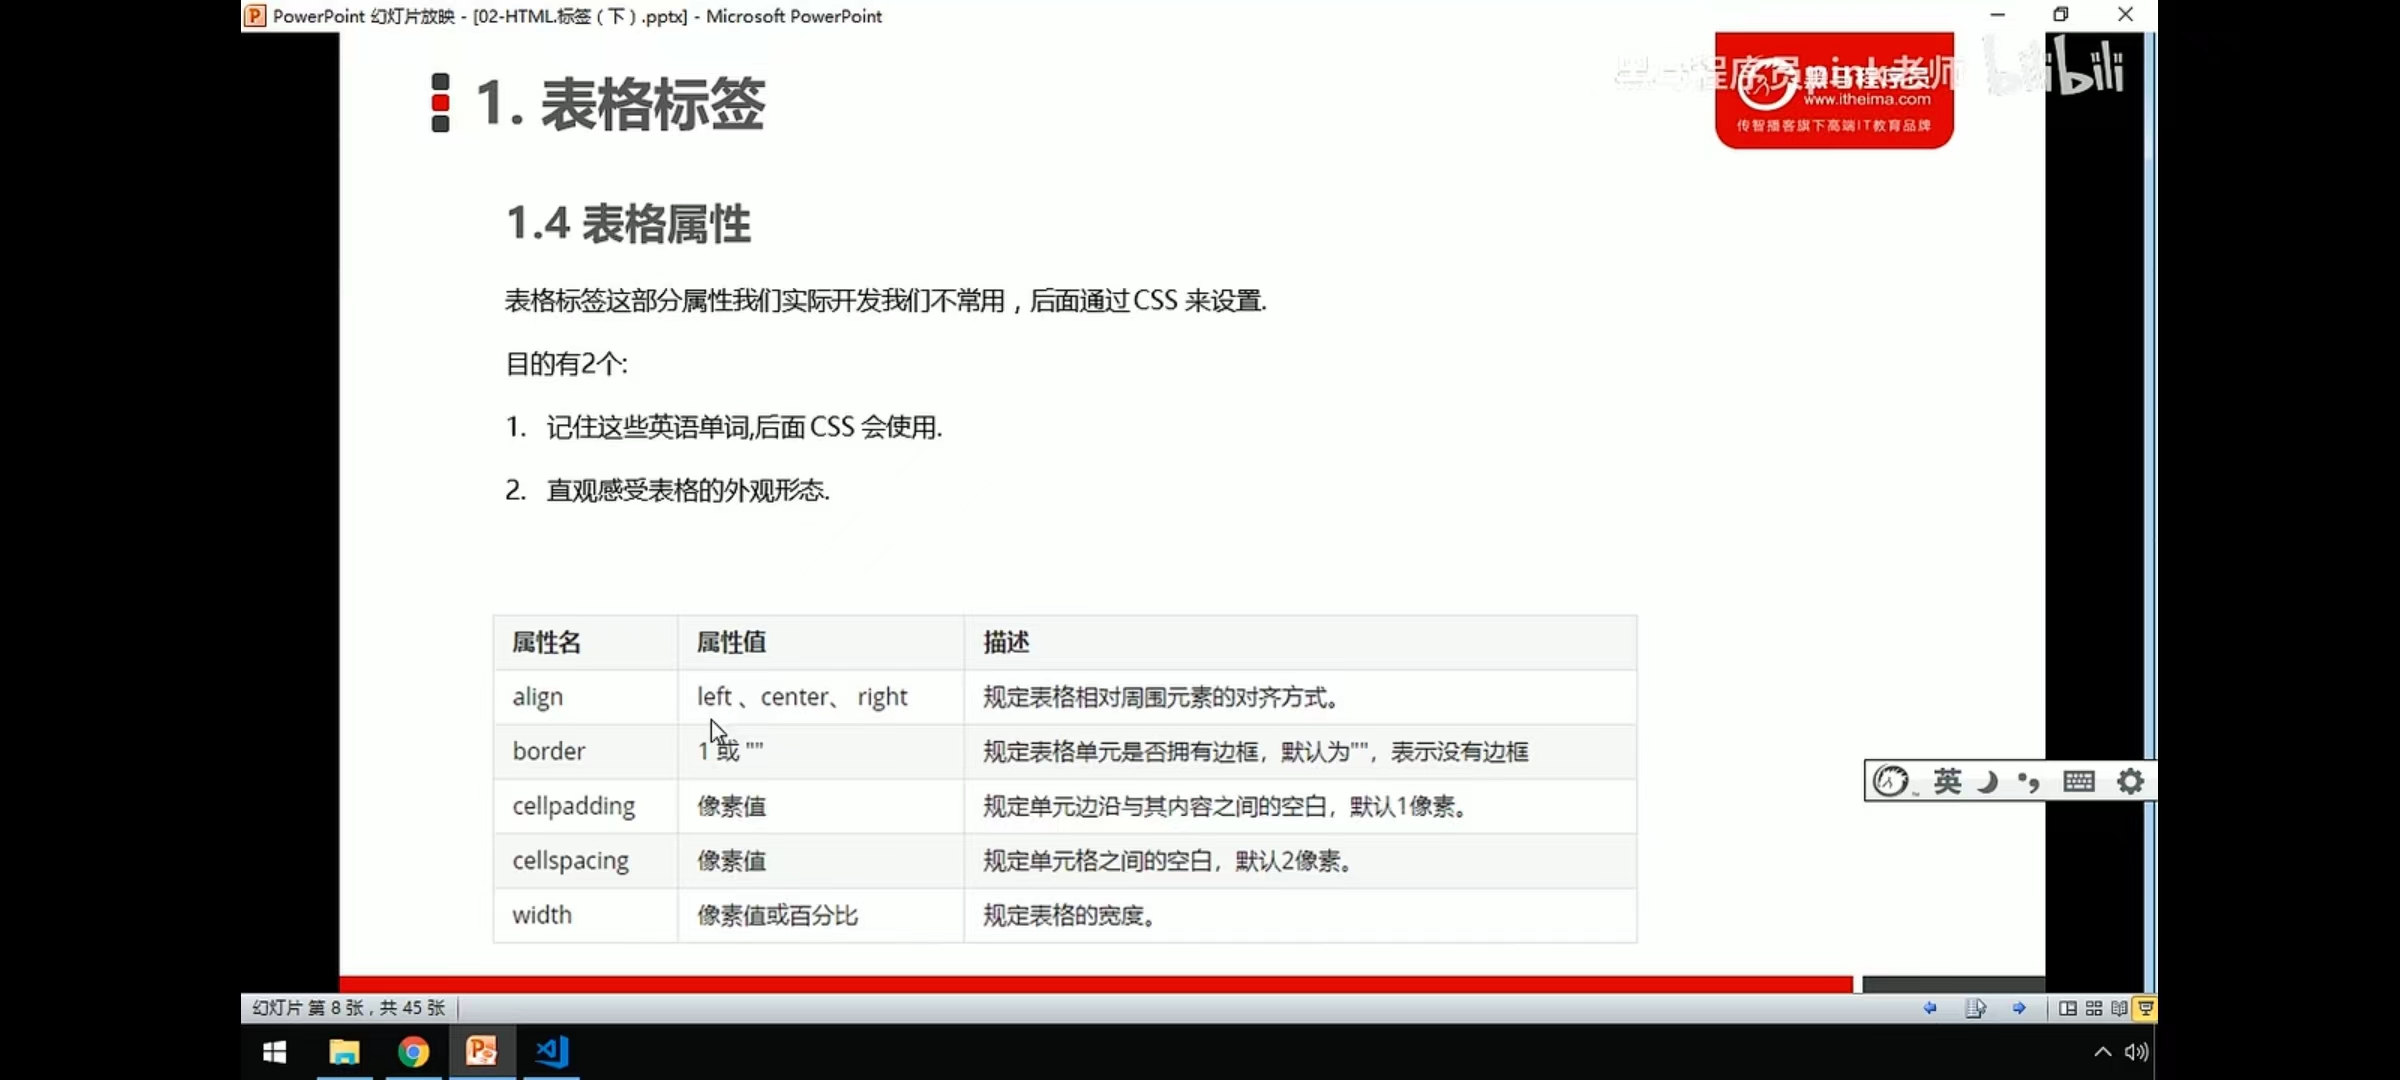Viewport: 2400px width, 1080px height.
Task: Open Slide Sorter view
Action: point(2093,1008)
